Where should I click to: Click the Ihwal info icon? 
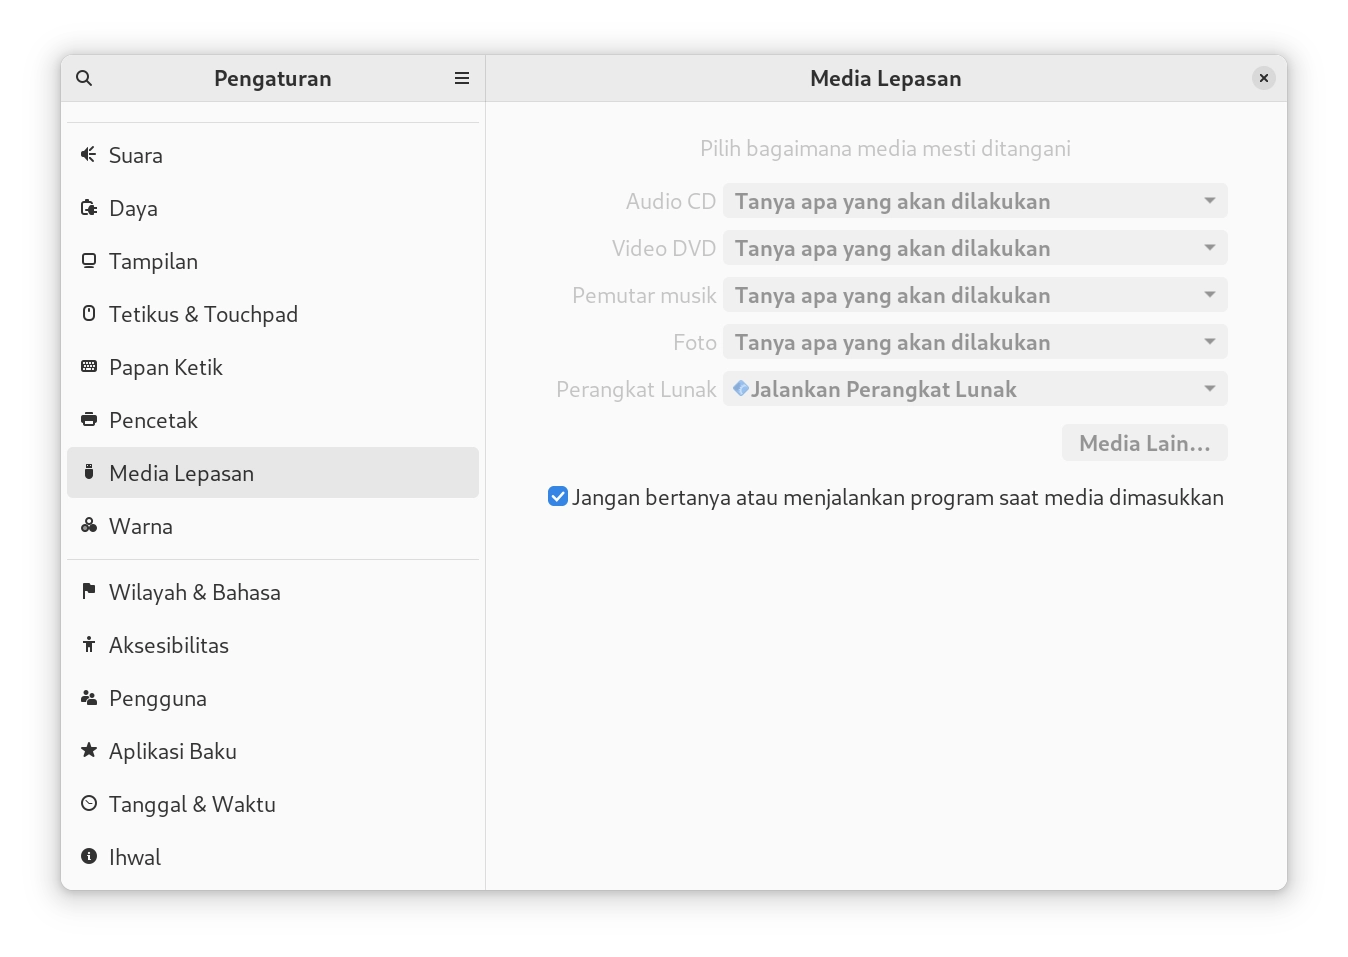pyautogui.click(x=89, y=857)
